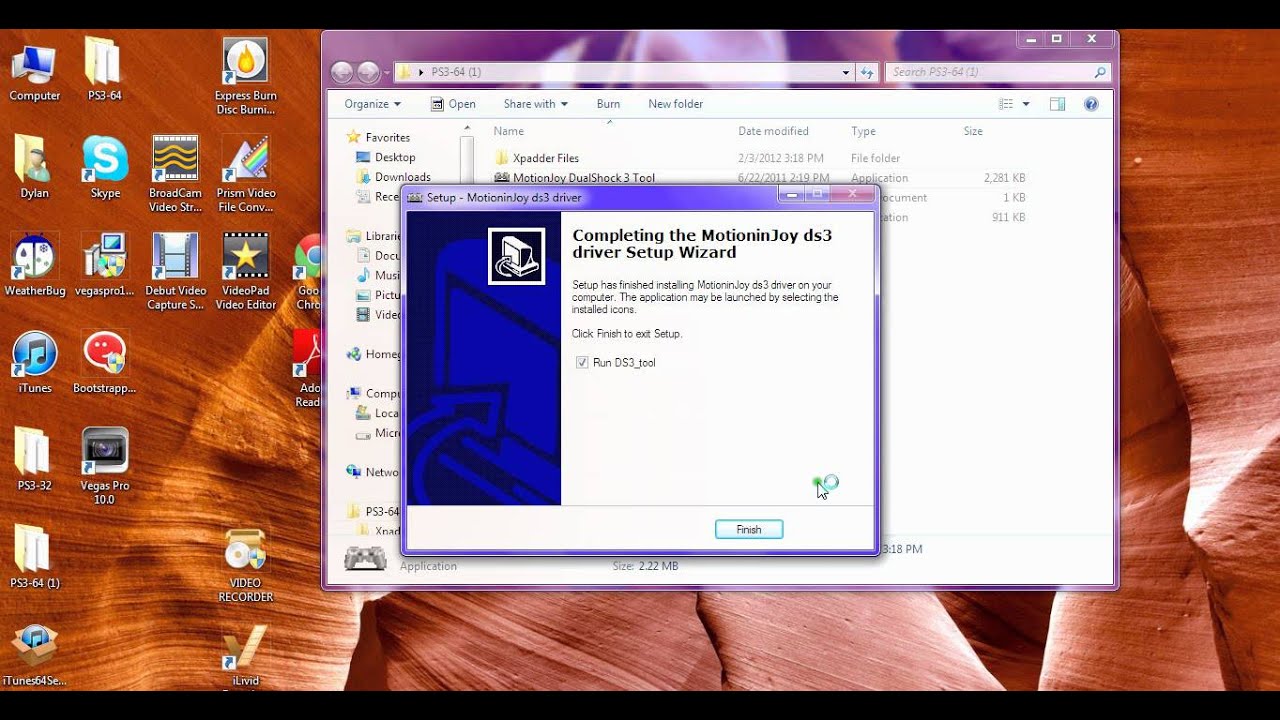The height and width of the screenshot is (720, 1280).
Task: Open BroadCam Video Streaming shortcut
Action: tap(175, 174)
